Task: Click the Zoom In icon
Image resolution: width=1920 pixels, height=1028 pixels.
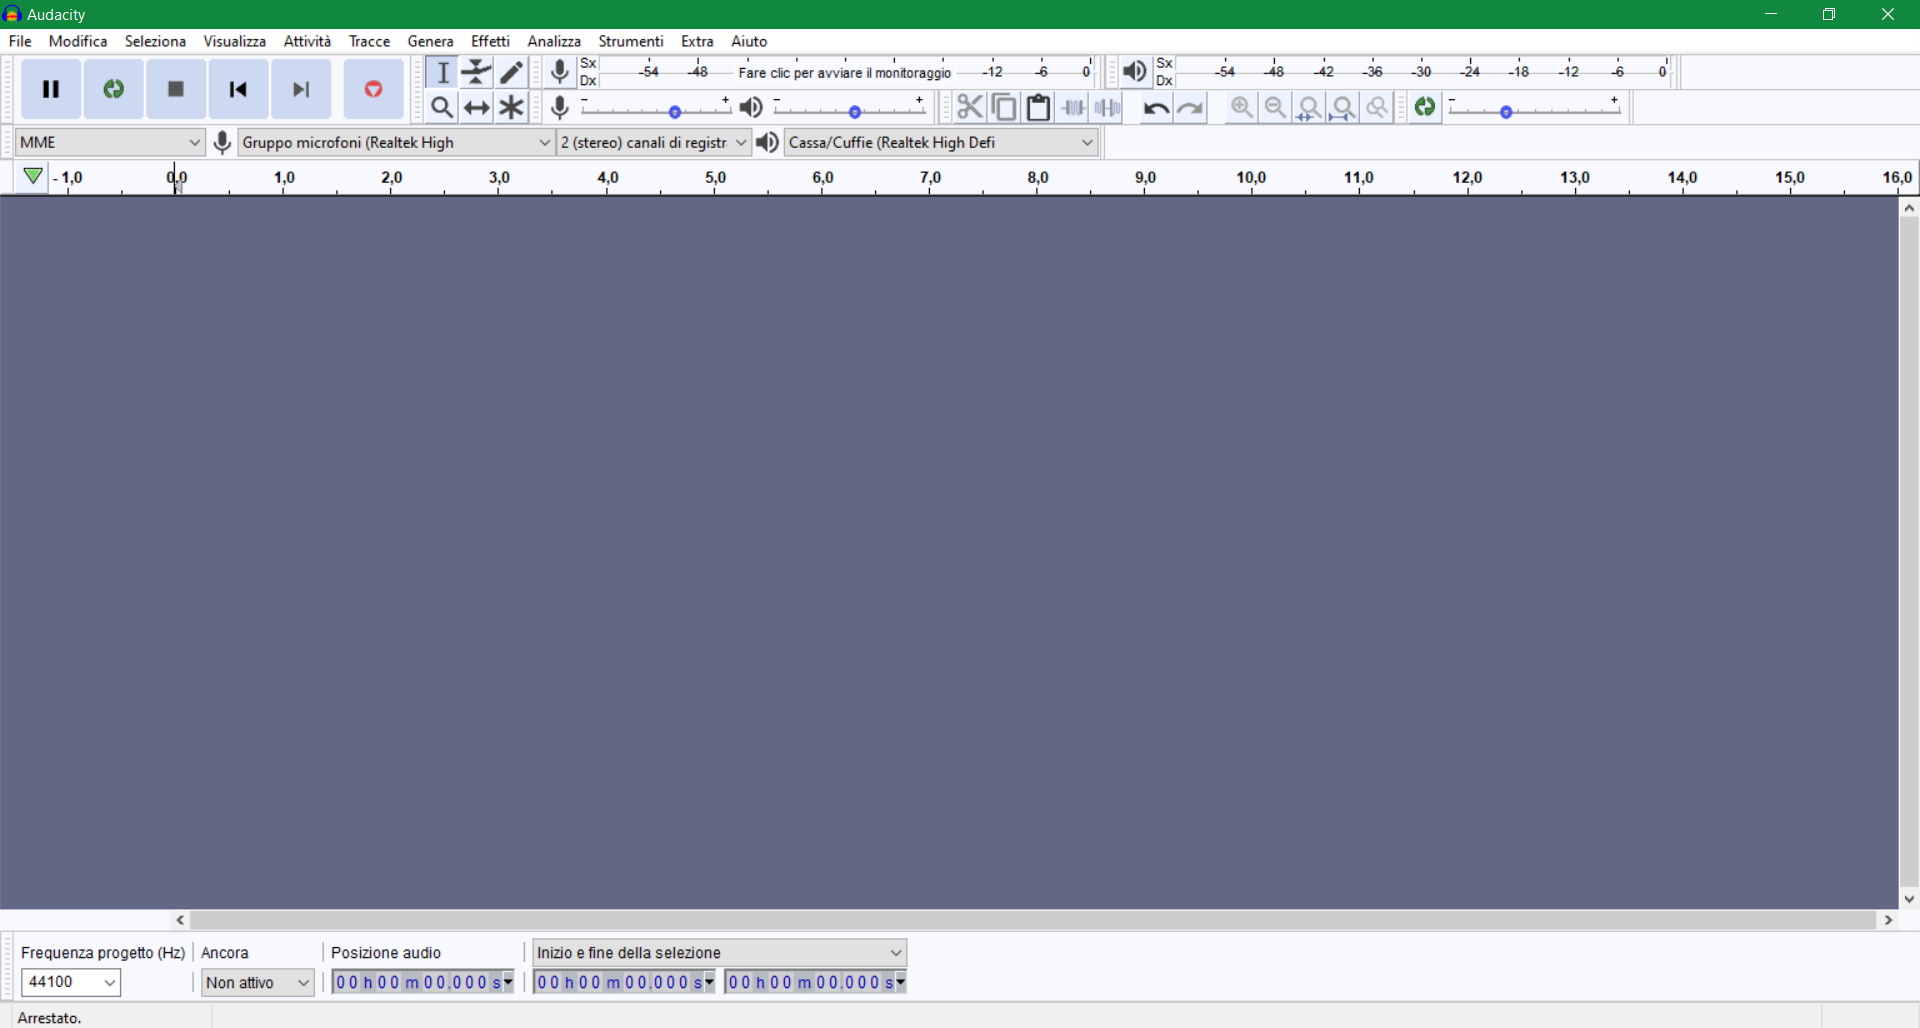Action: pyautogui.click(x=1241, y=107)
